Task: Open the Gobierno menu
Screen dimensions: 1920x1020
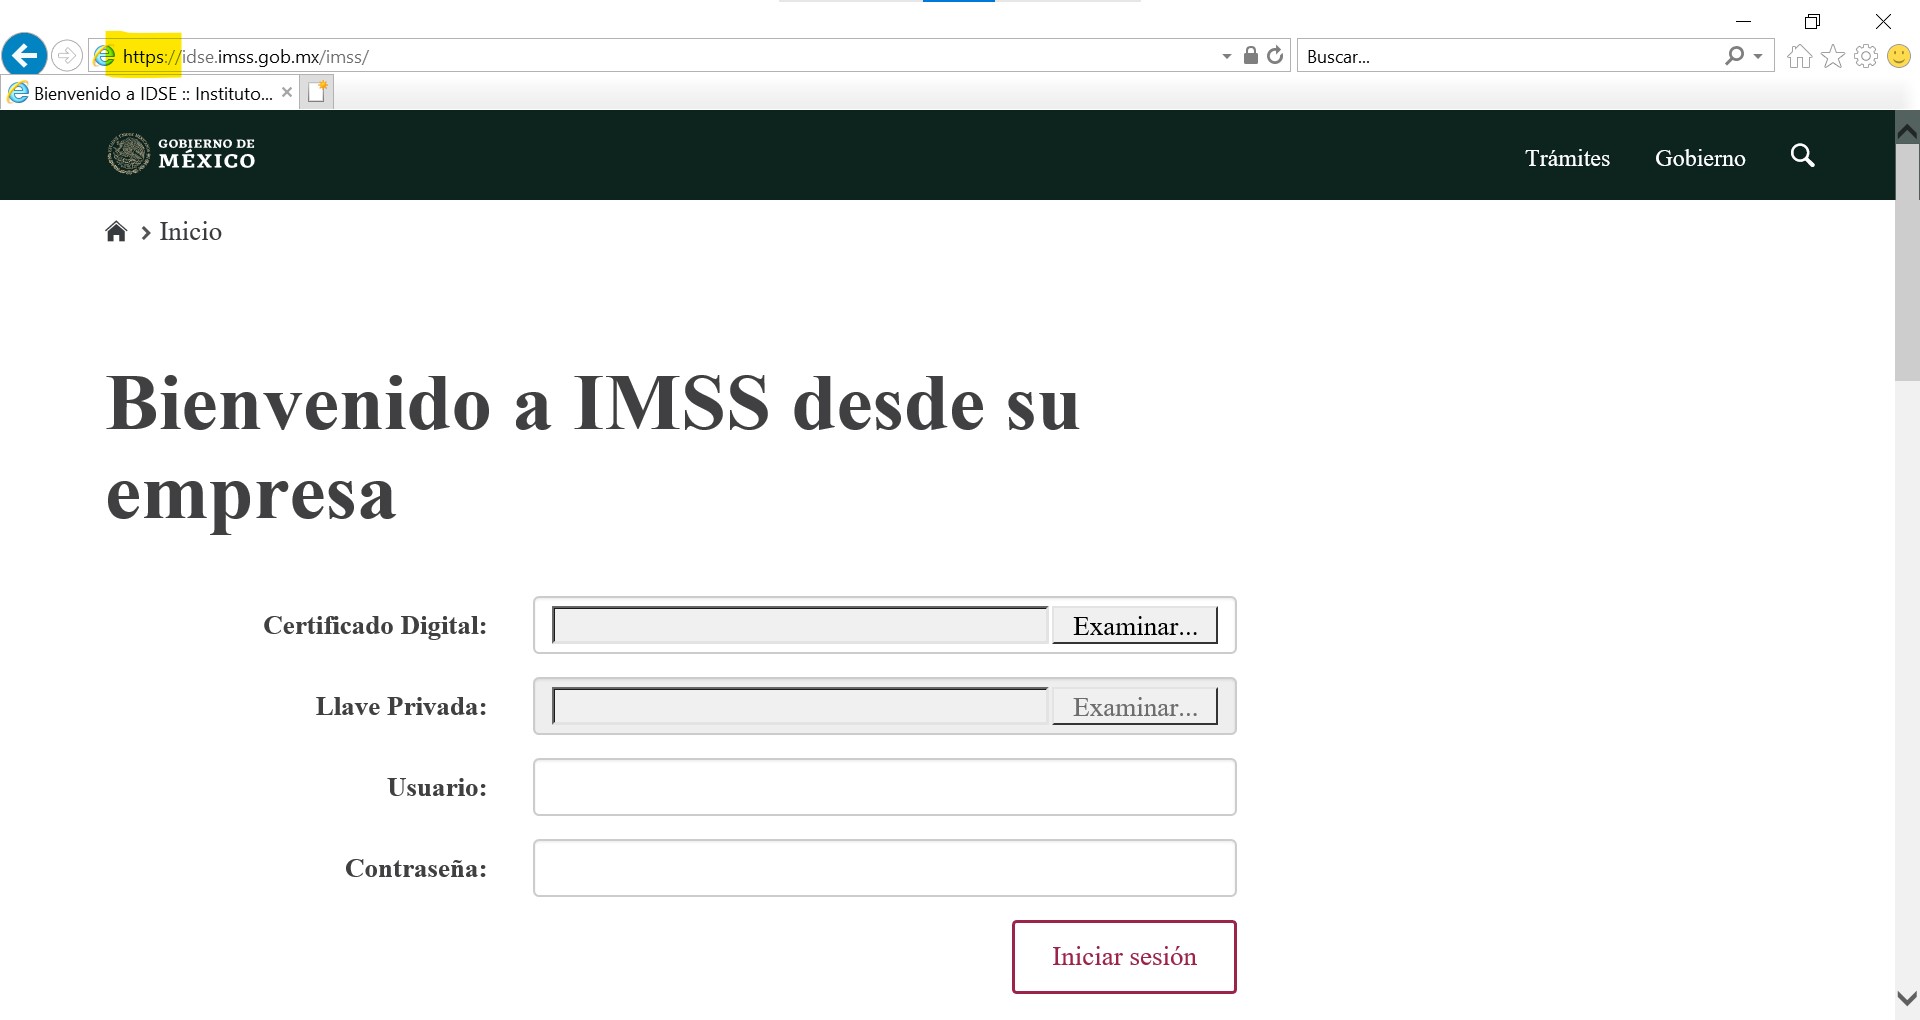Action: [1700, 158]
